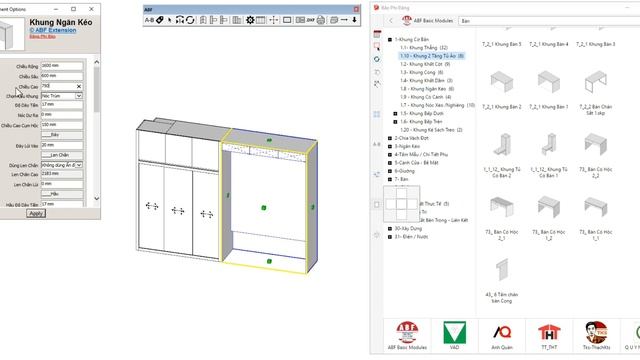Open the gear settings icon in ABF toolbar

250,20
